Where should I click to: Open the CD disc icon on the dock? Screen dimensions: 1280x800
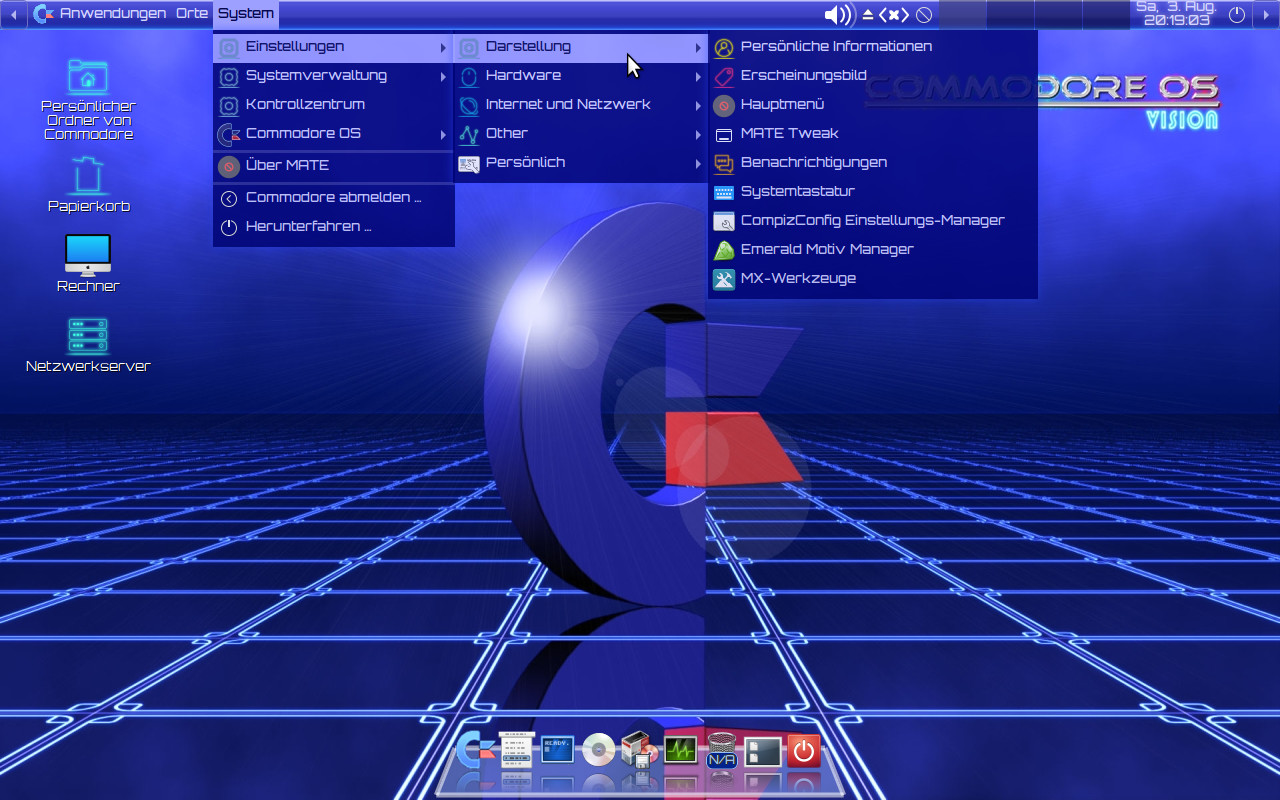click(x=598, y=750)
